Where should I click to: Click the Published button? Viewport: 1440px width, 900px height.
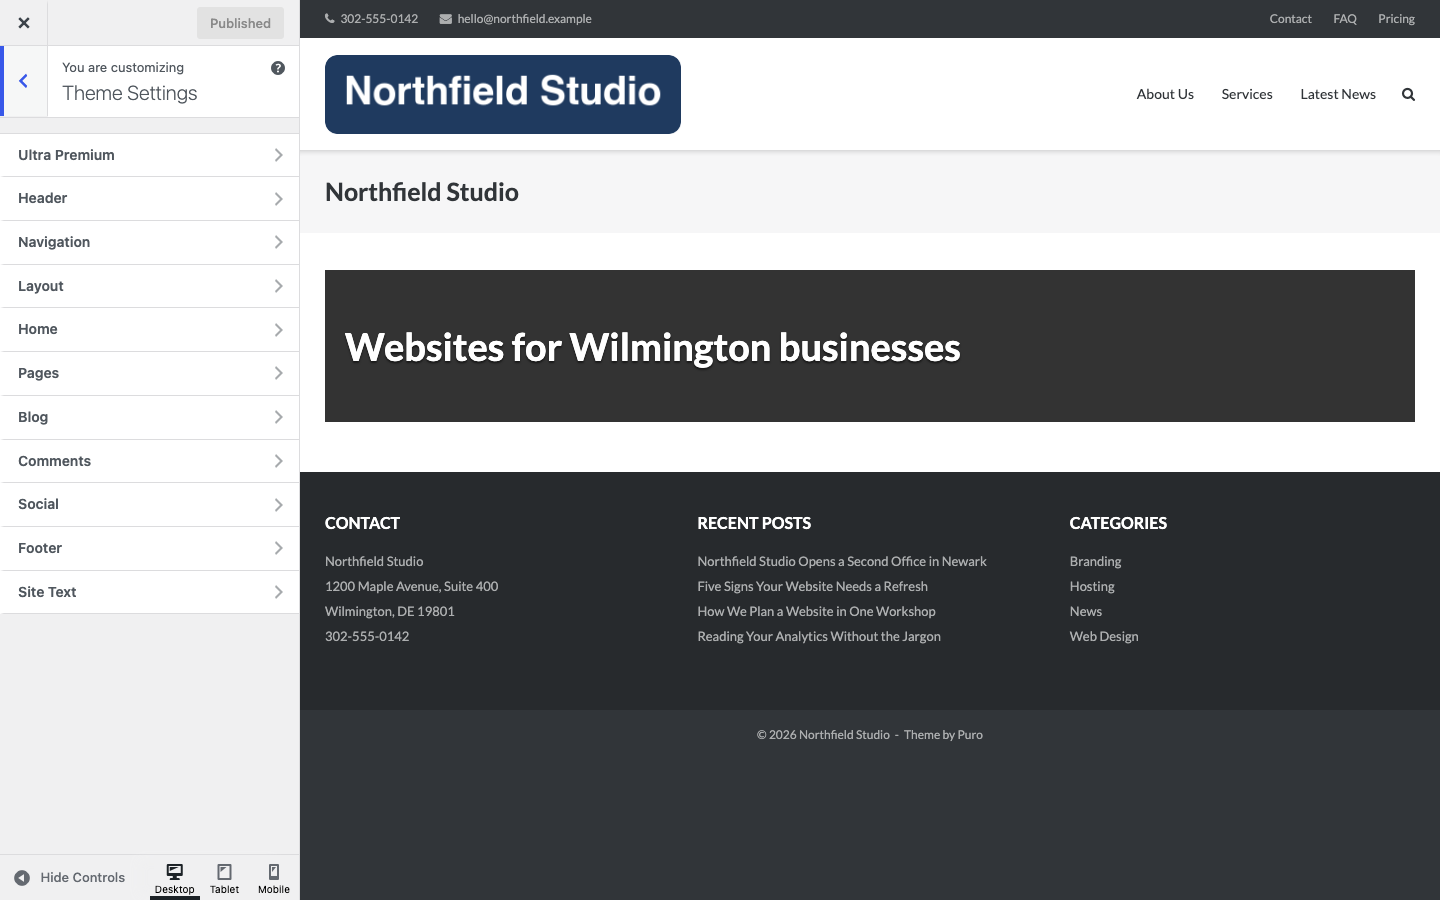[240, 23]
